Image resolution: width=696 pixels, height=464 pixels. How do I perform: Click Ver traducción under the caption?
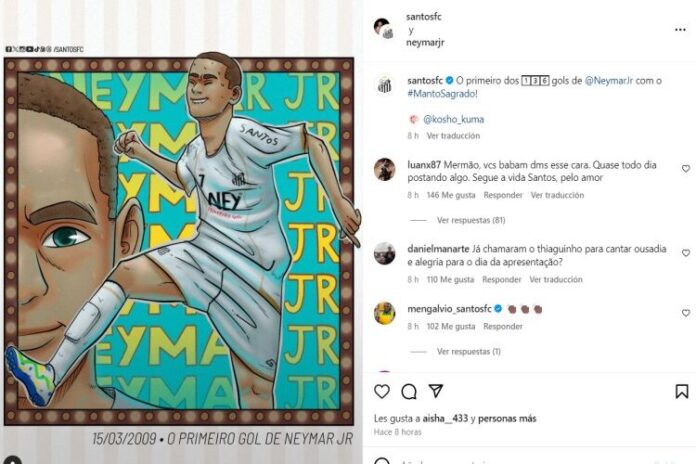(x=453, y=135)
